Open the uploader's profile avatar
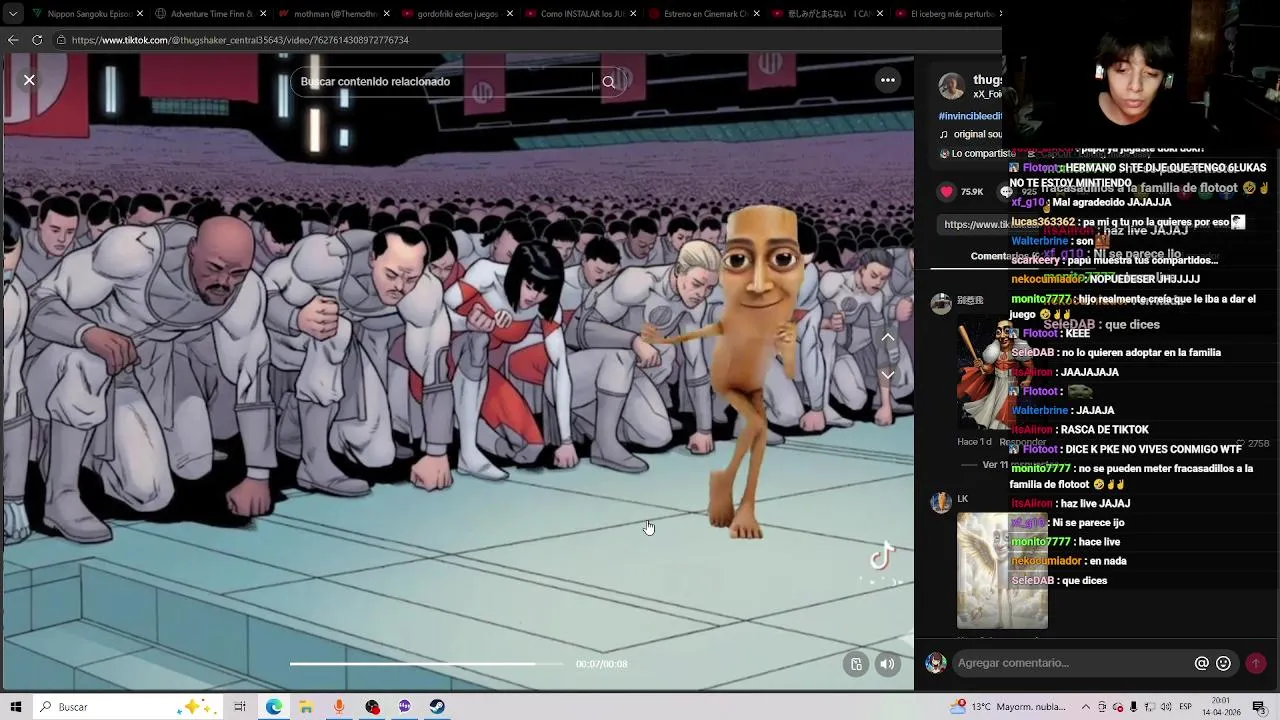 [x=952, y=86]
